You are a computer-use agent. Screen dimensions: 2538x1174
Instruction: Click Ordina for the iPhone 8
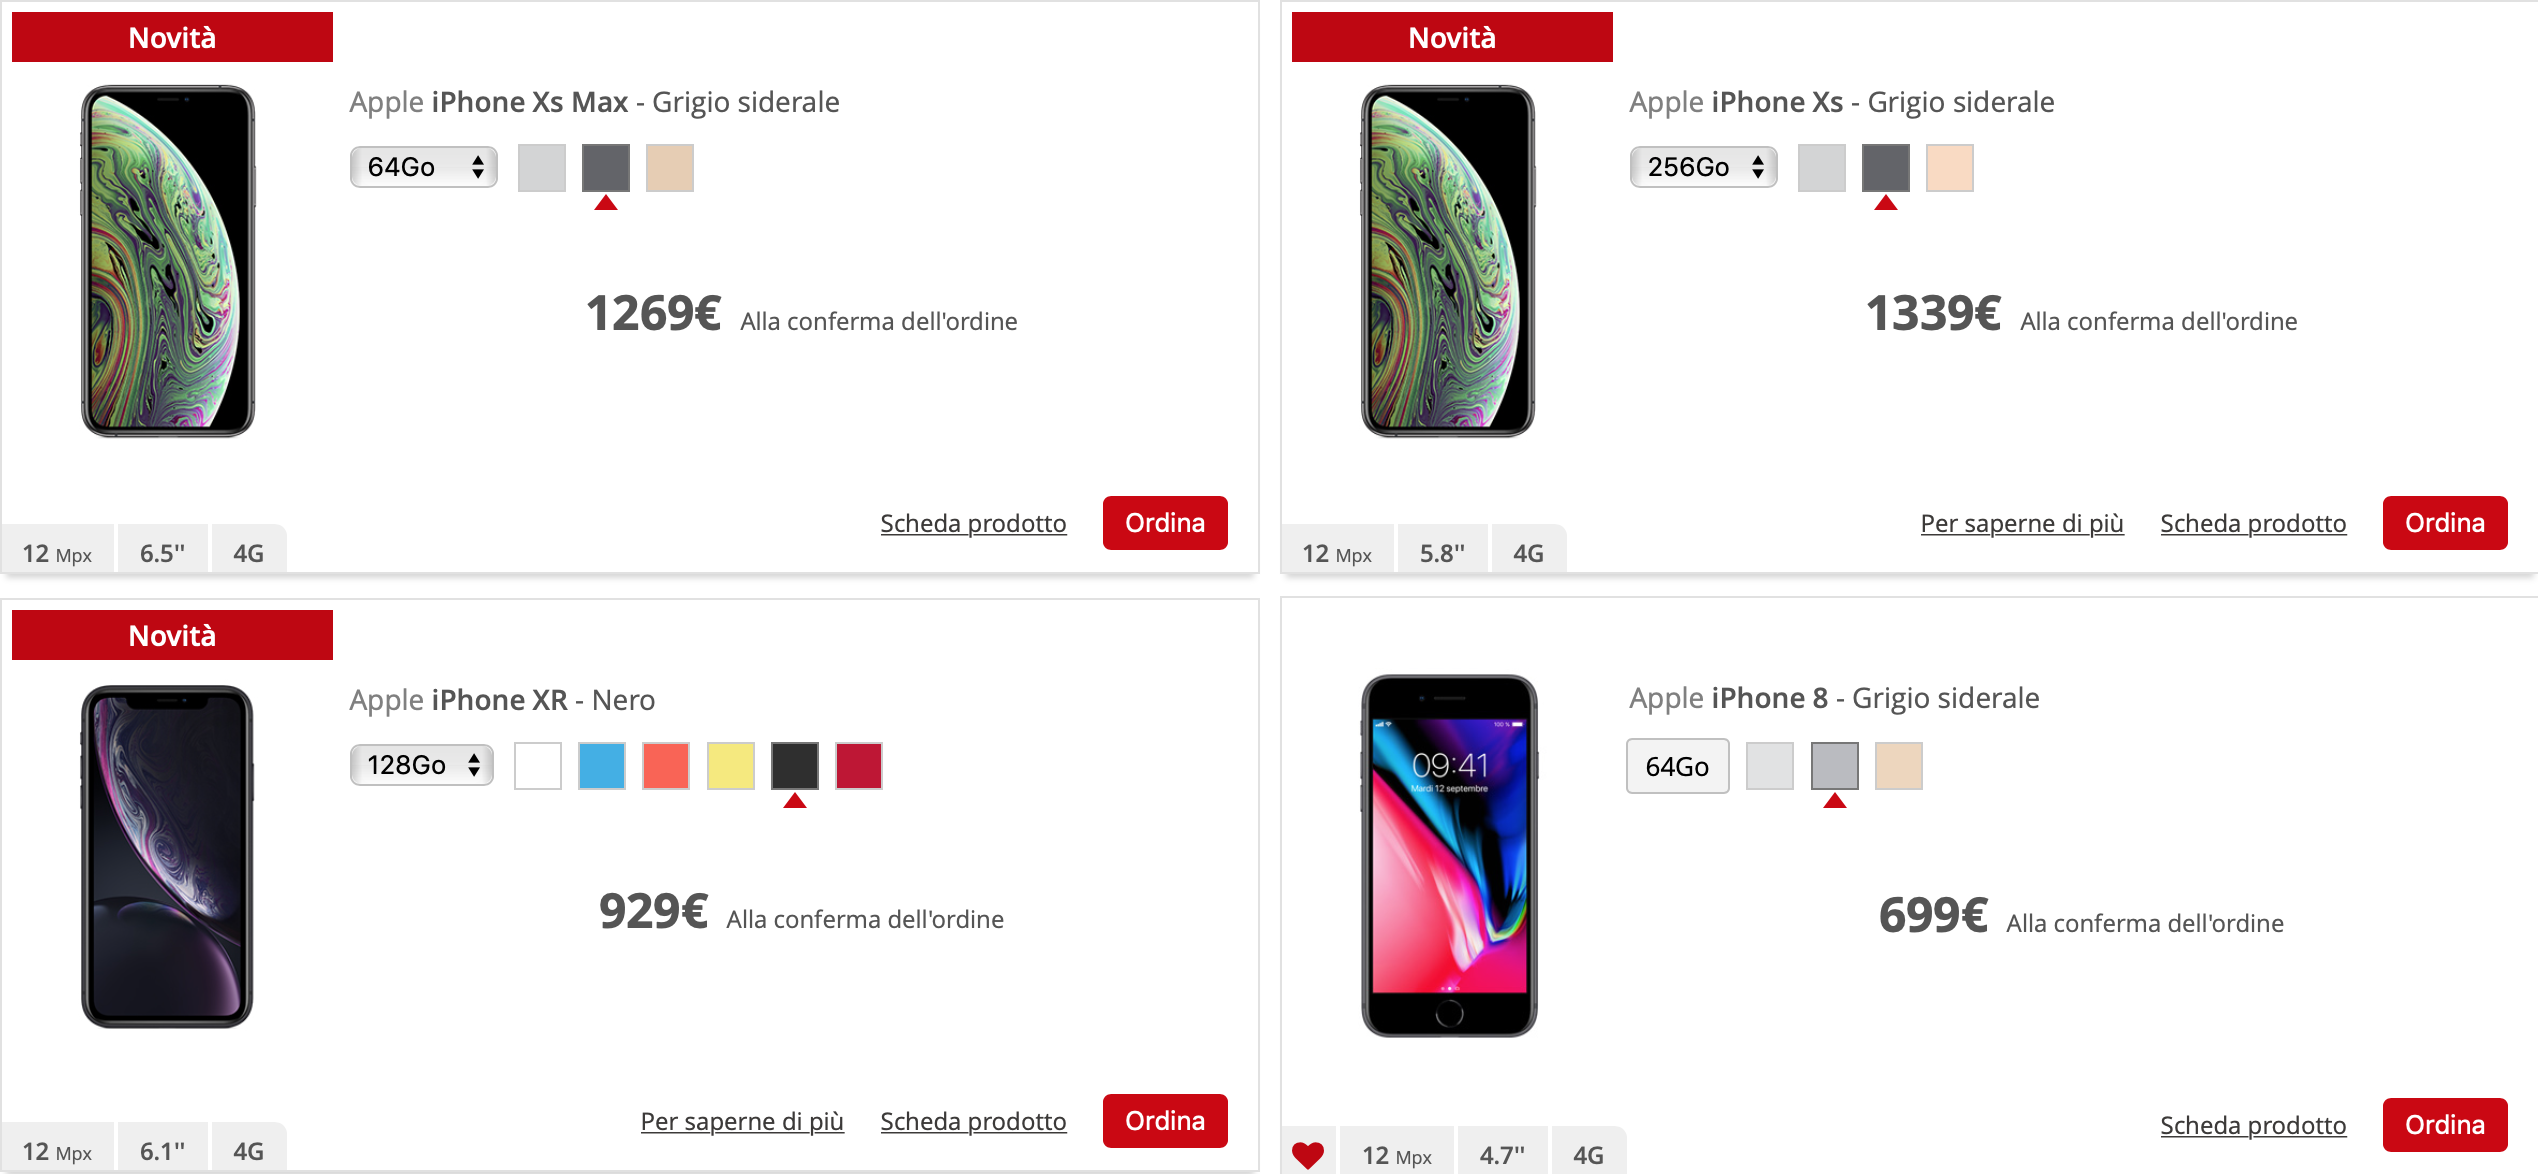click(2444, 1125)
